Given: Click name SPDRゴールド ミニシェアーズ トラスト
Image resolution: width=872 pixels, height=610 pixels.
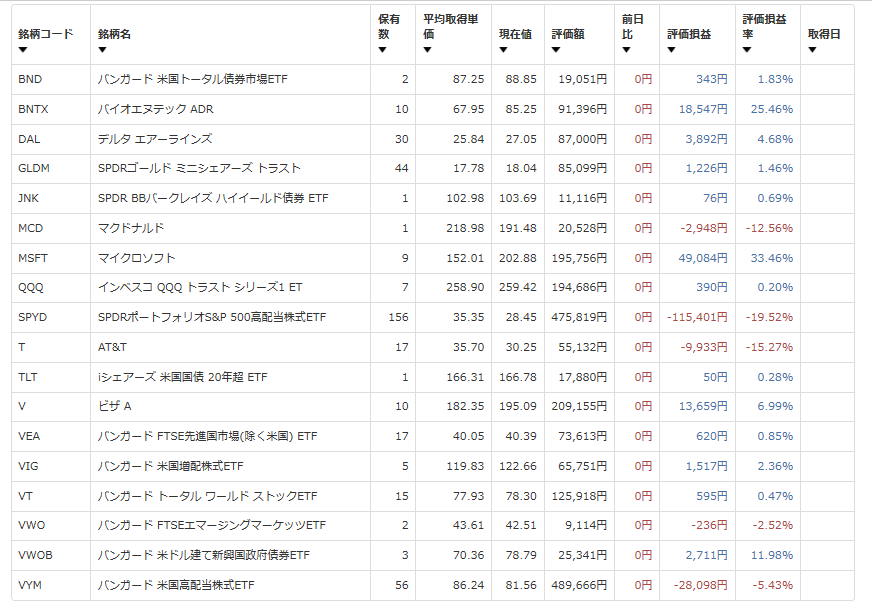Looking at the screenshot, I should (199, 168).
